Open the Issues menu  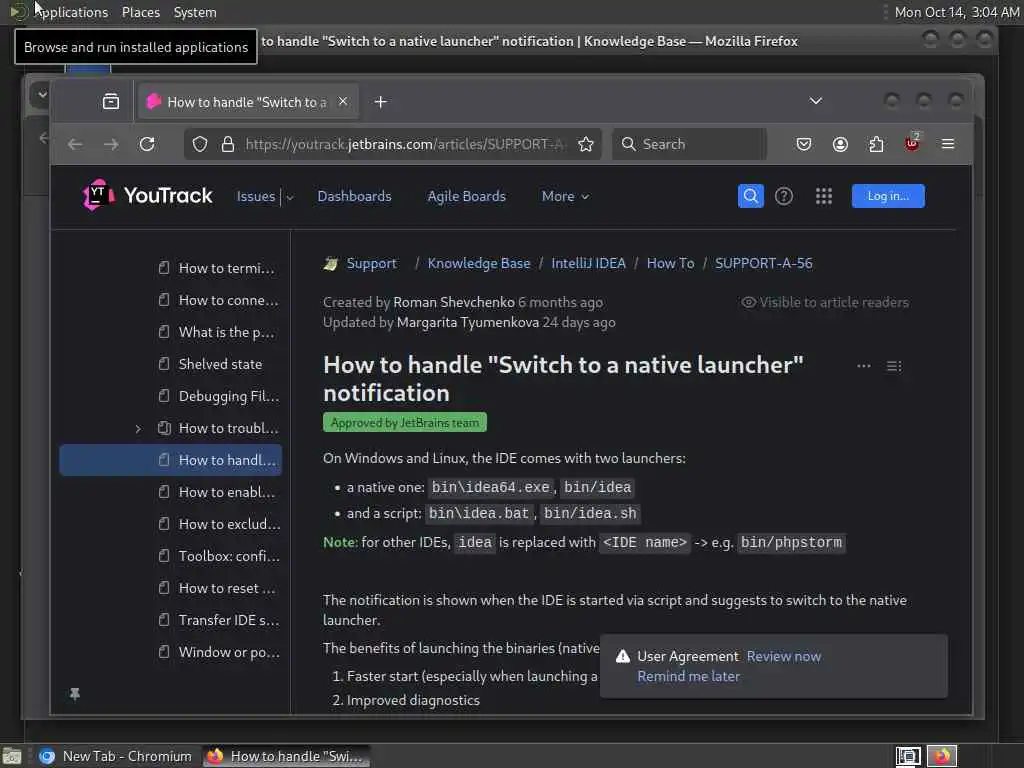tap(256, 197)
